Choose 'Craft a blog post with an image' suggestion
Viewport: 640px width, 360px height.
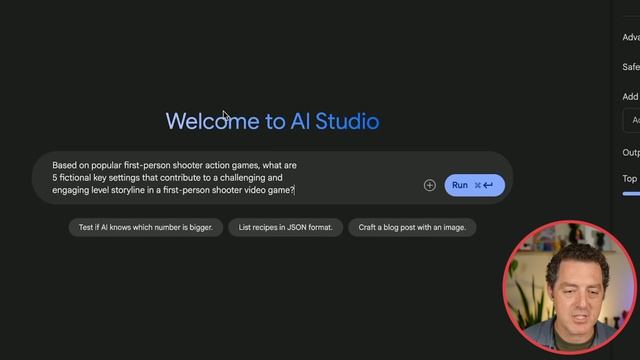click(412, 227)
